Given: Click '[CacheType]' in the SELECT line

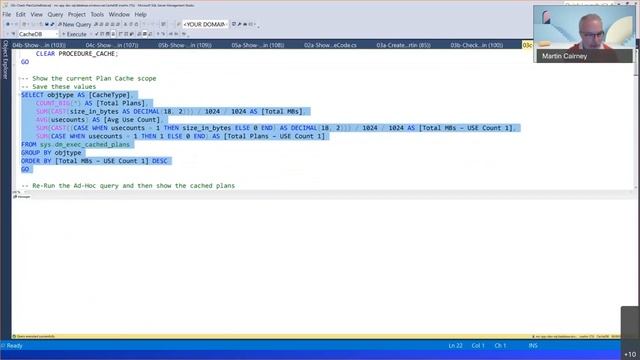Looking at the screenshot, I should pyautogui.click(x=109, y=95).
